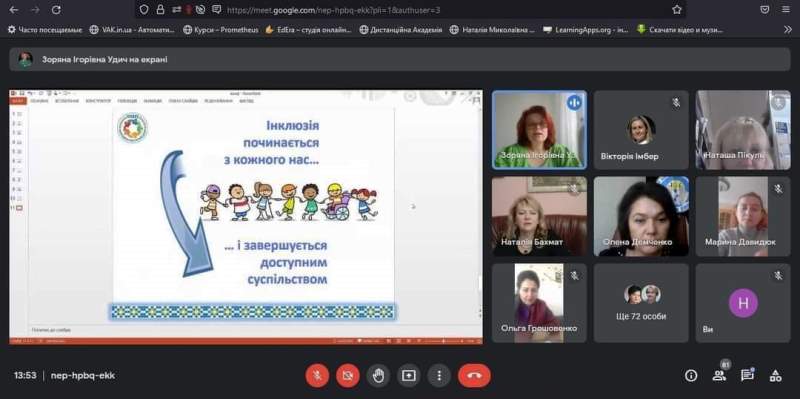
Task: Open the activities icon
Action: [x=776, y=376]
